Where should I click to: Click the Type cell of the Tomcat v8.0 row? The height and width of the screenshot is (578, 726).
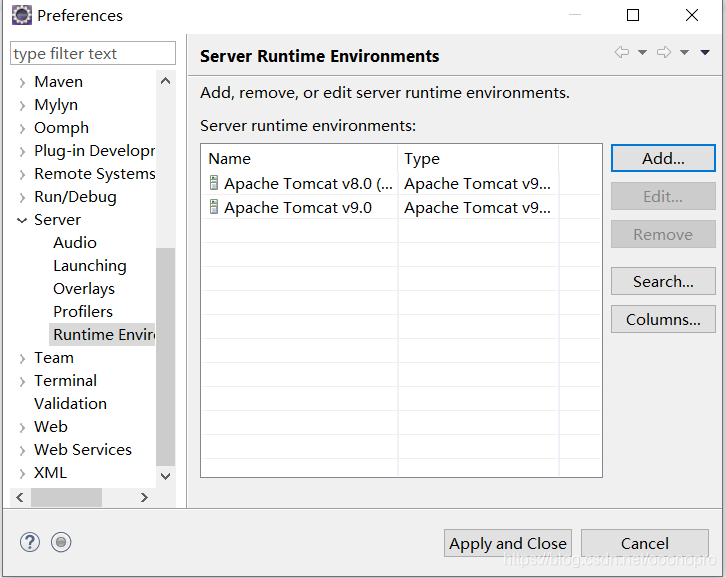pos(477,183)
